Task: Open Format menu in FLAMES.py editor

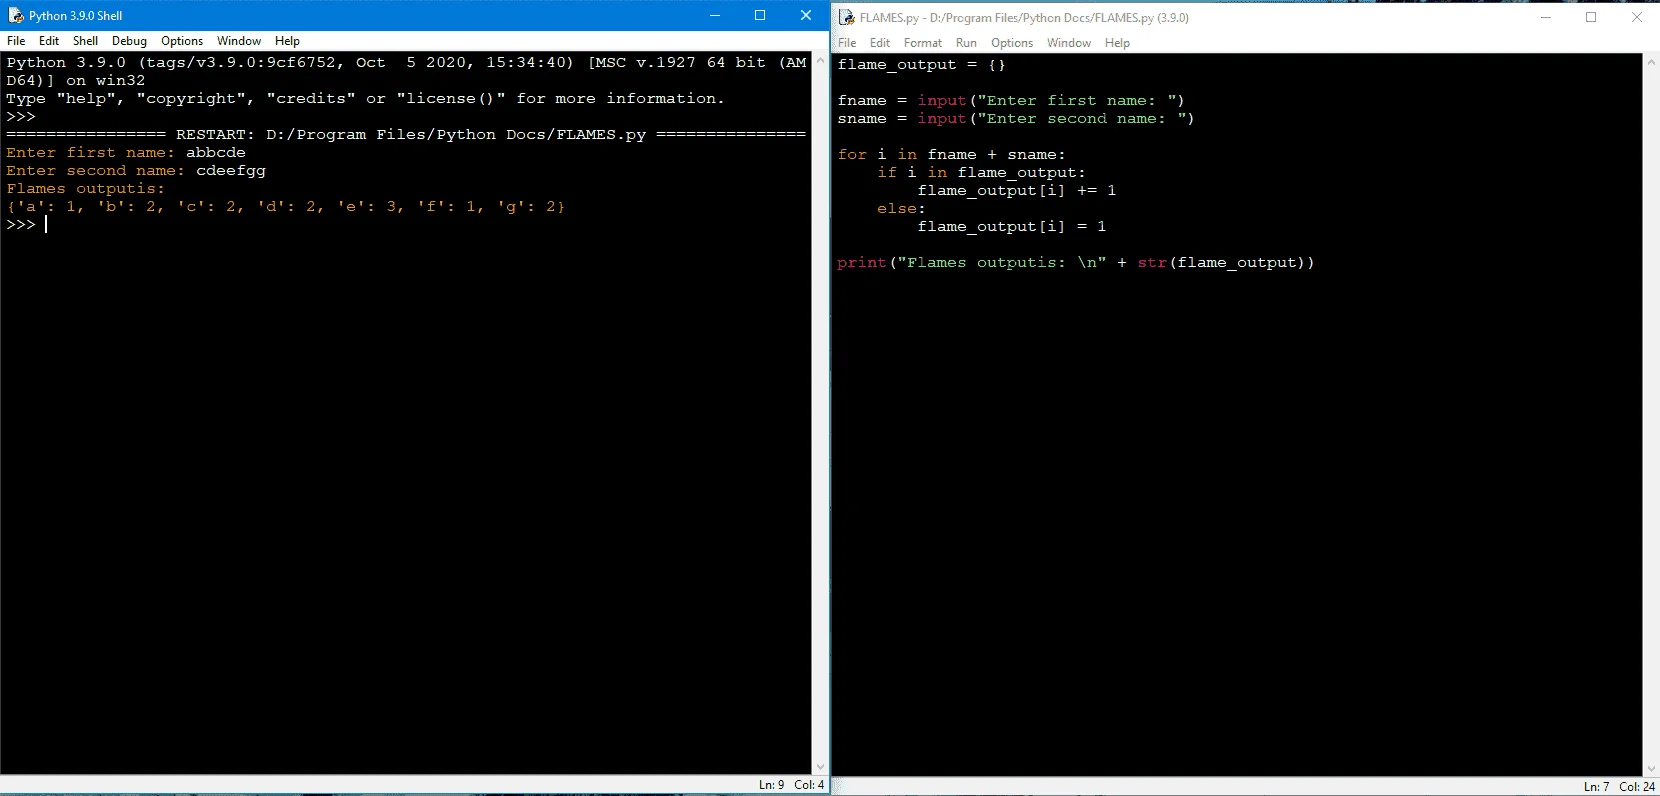Action: (923, 43)
